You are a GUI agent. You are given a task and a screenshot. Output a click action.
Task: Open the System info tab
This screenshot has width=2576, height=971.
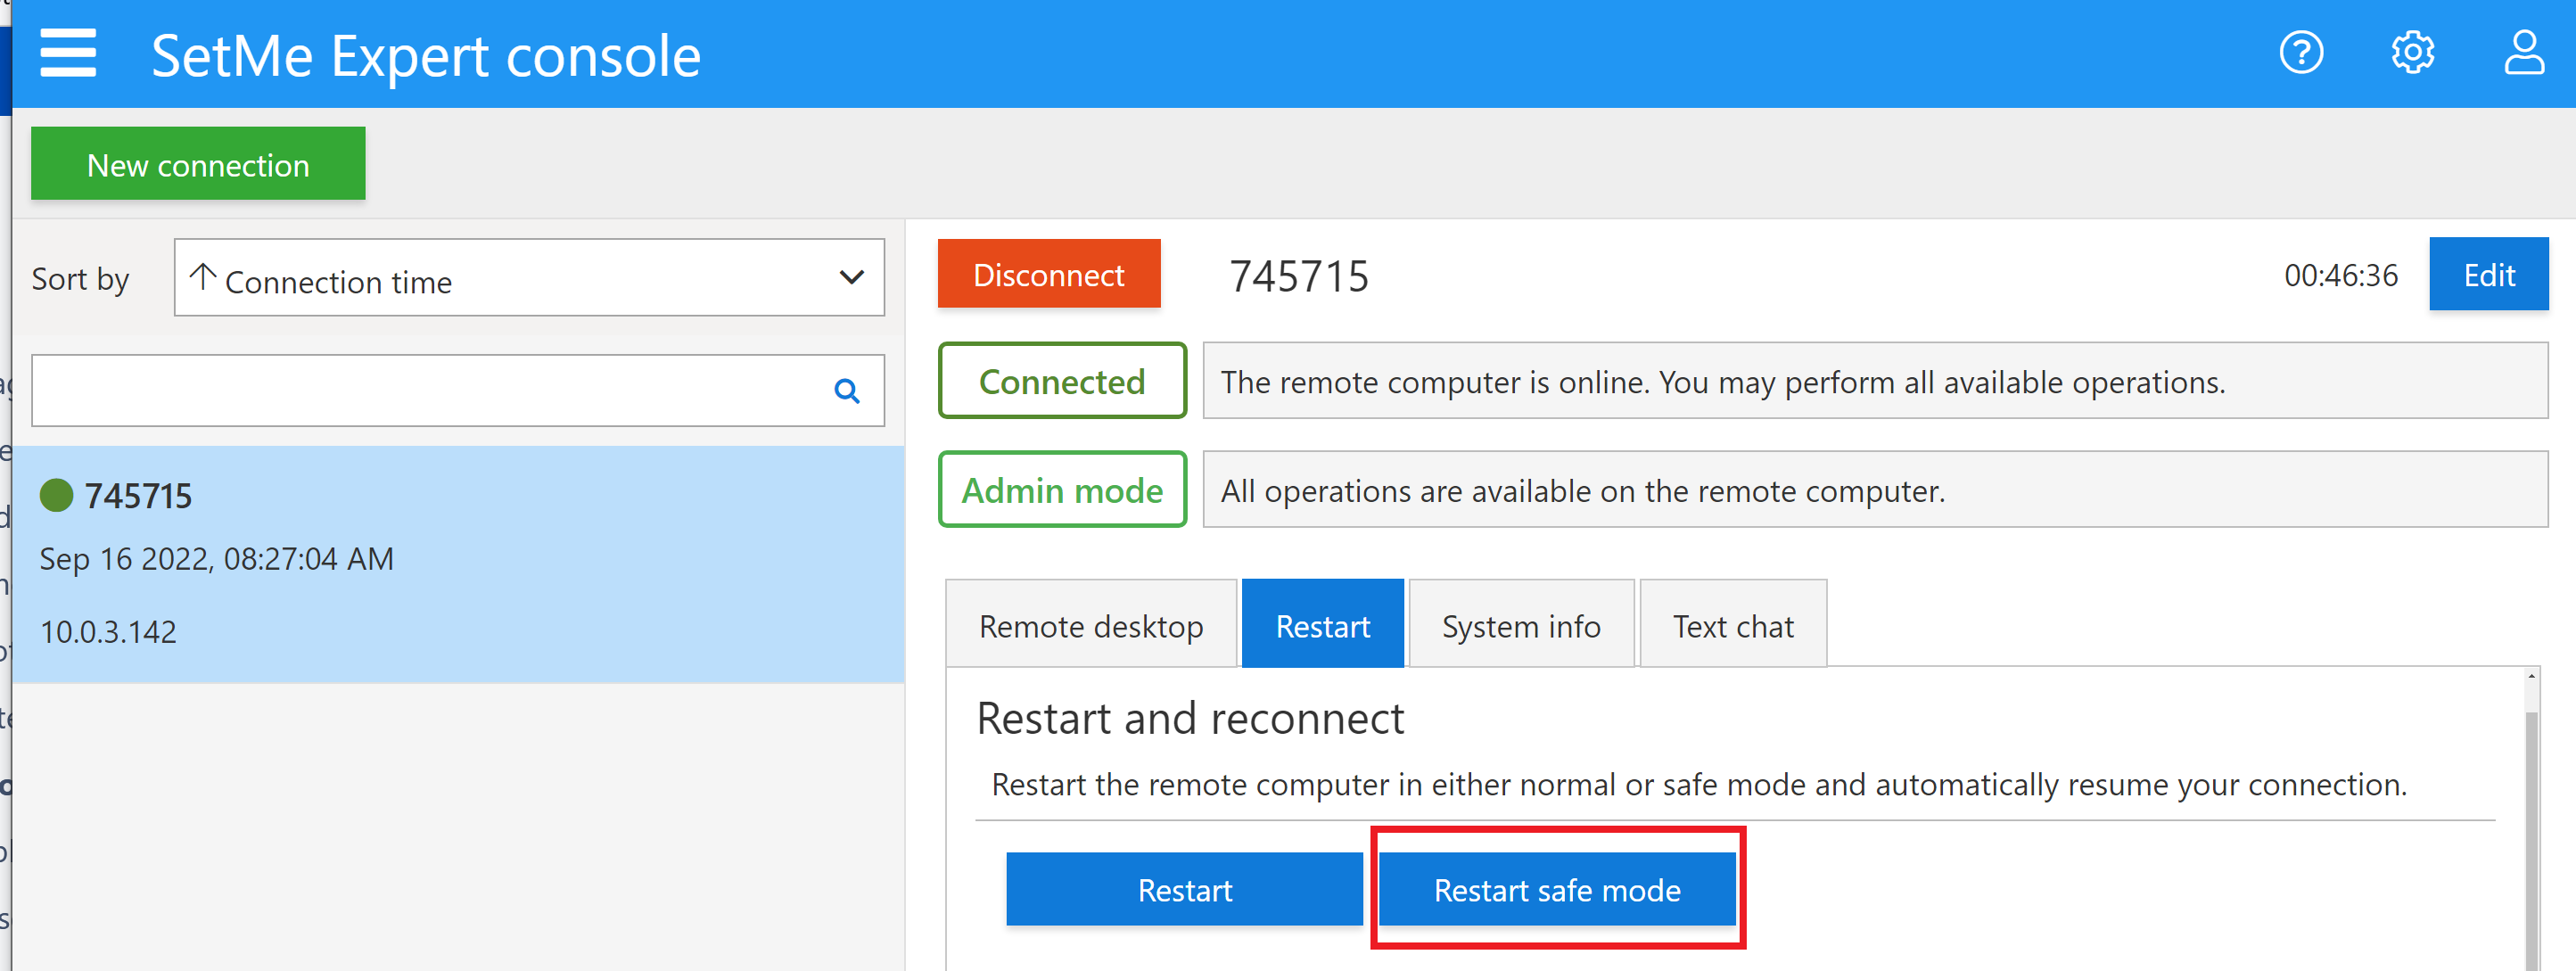pyautogui.click(x=1521, y=624)
